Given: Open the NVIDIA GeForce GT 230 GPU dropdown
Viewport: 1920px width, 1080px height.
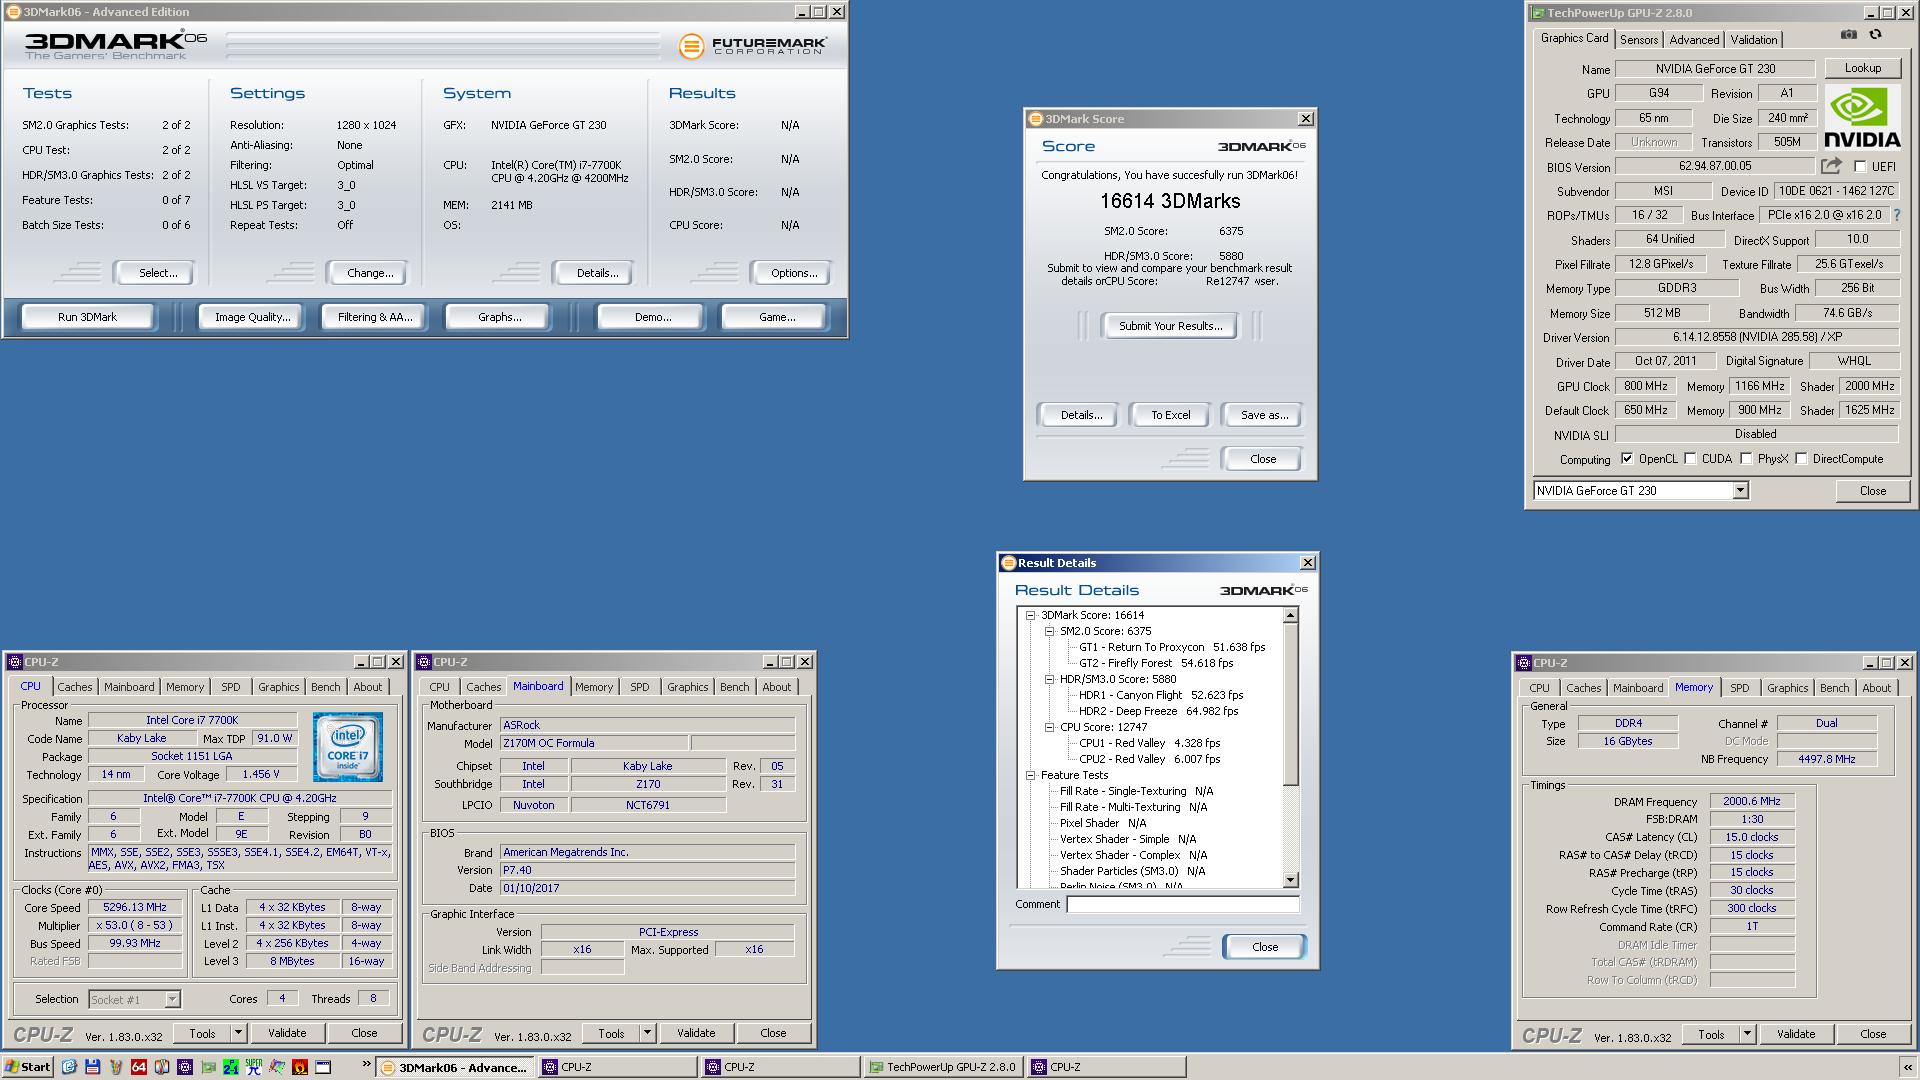Looking at the screenshot, I should 1740,490.
